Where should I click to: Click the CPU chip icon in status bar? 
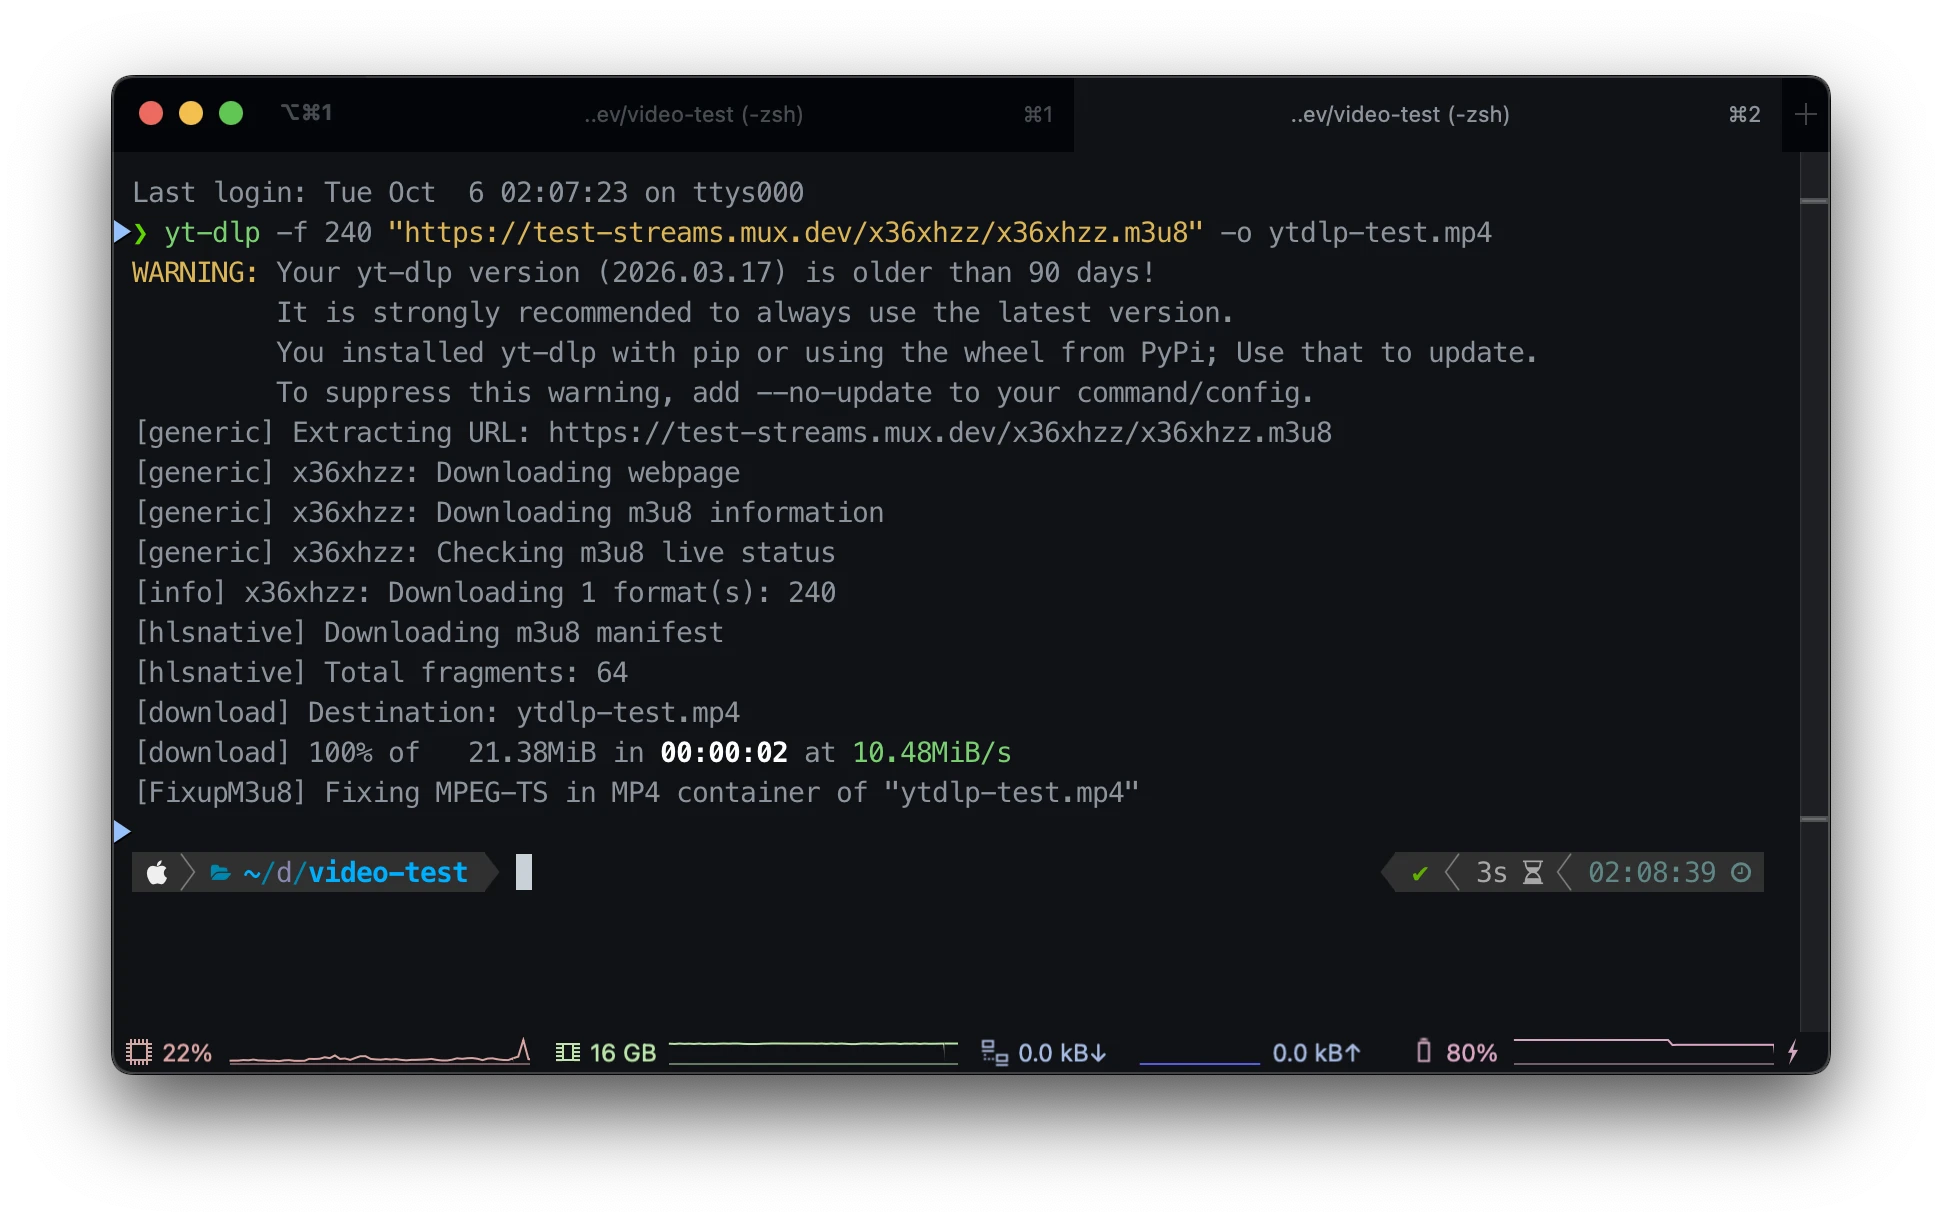coord(139,1052)
